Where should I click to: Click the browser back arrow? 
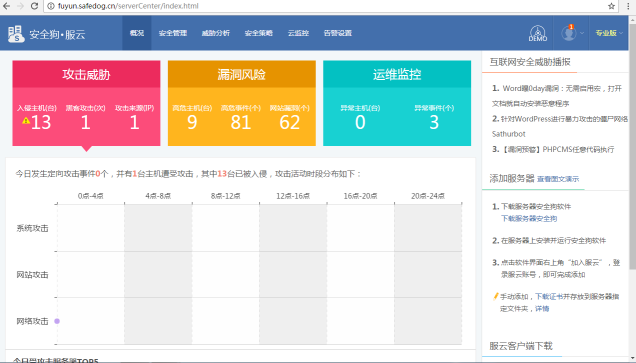click(x=6, y=6)
